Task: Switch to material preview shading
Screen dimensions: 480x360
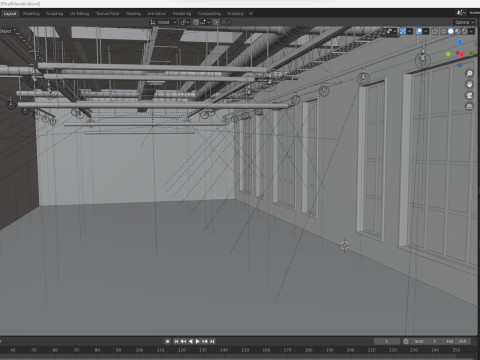Action: pos(458,31)
